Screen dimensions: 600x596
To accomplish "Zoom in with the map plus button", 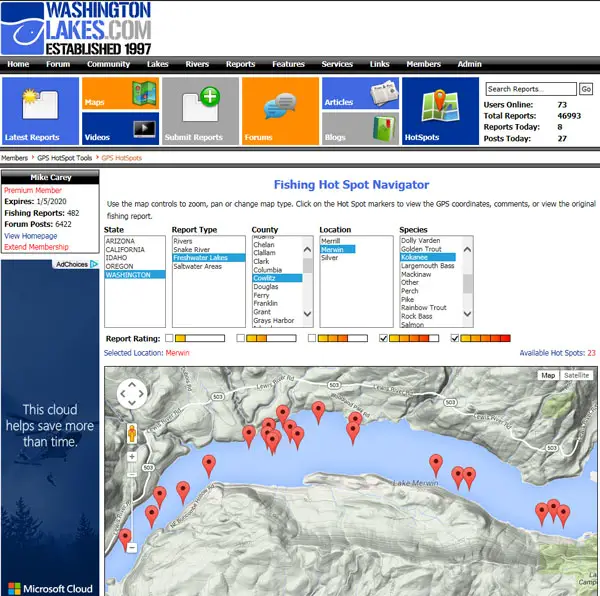I will click(x=132, y=456).
